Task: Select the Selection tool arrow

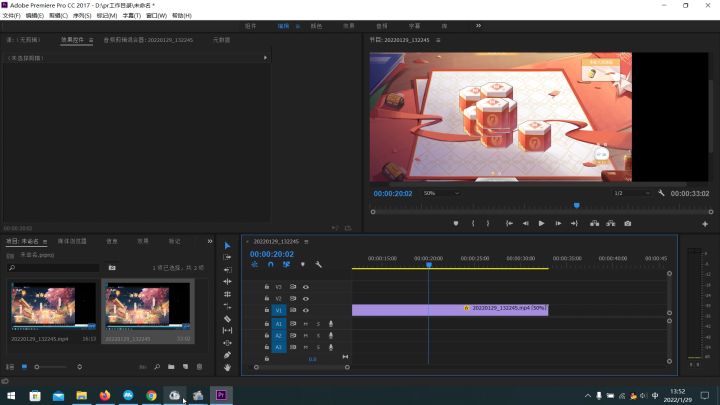Action: click(227, 246)
